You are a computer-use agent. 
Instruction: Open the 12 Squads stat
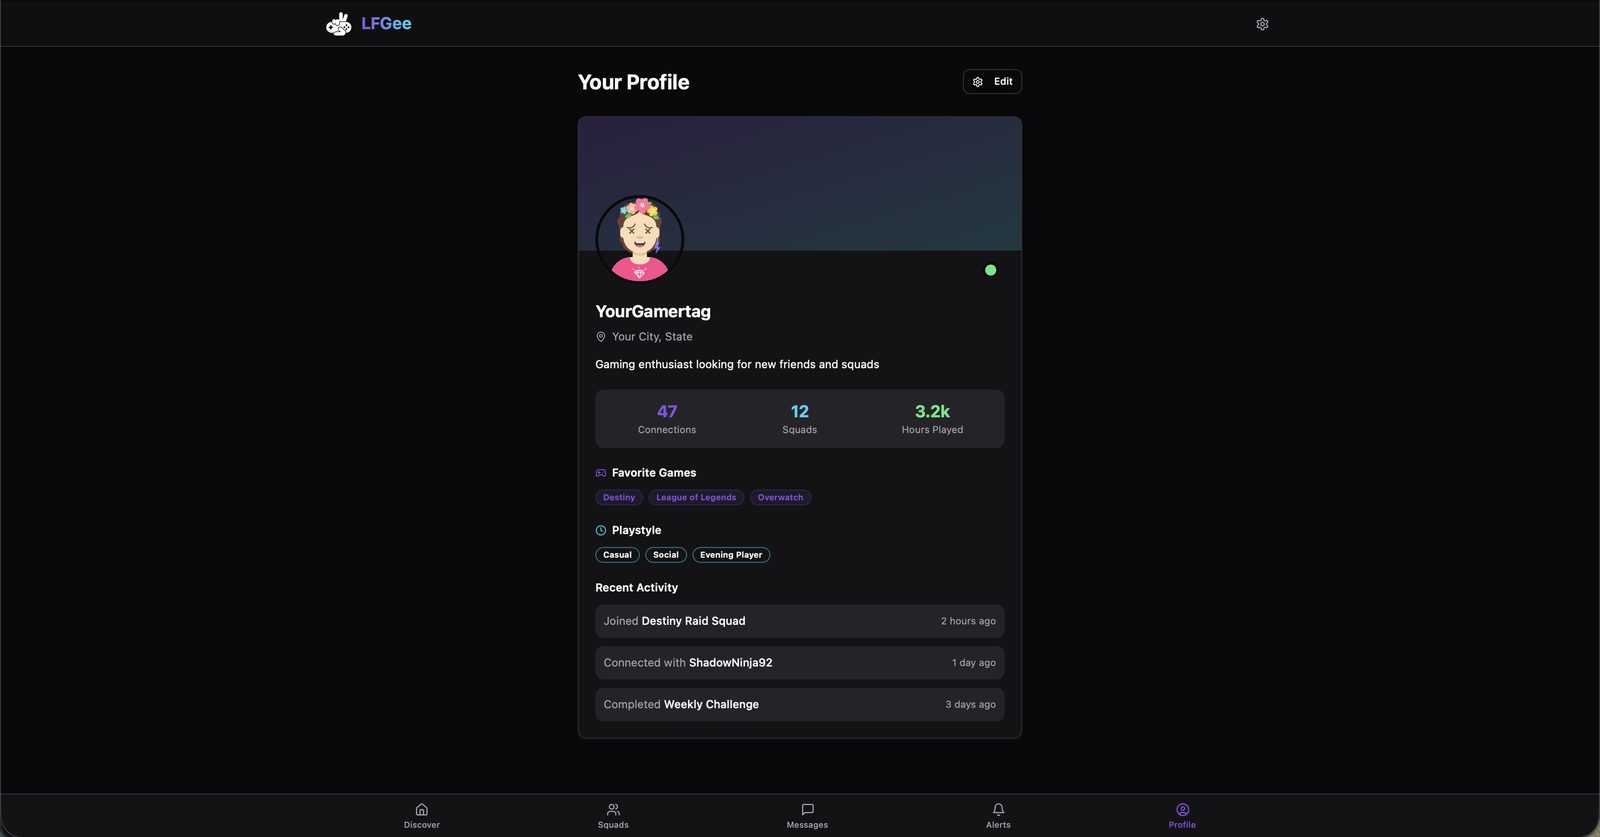pos(799,419)
